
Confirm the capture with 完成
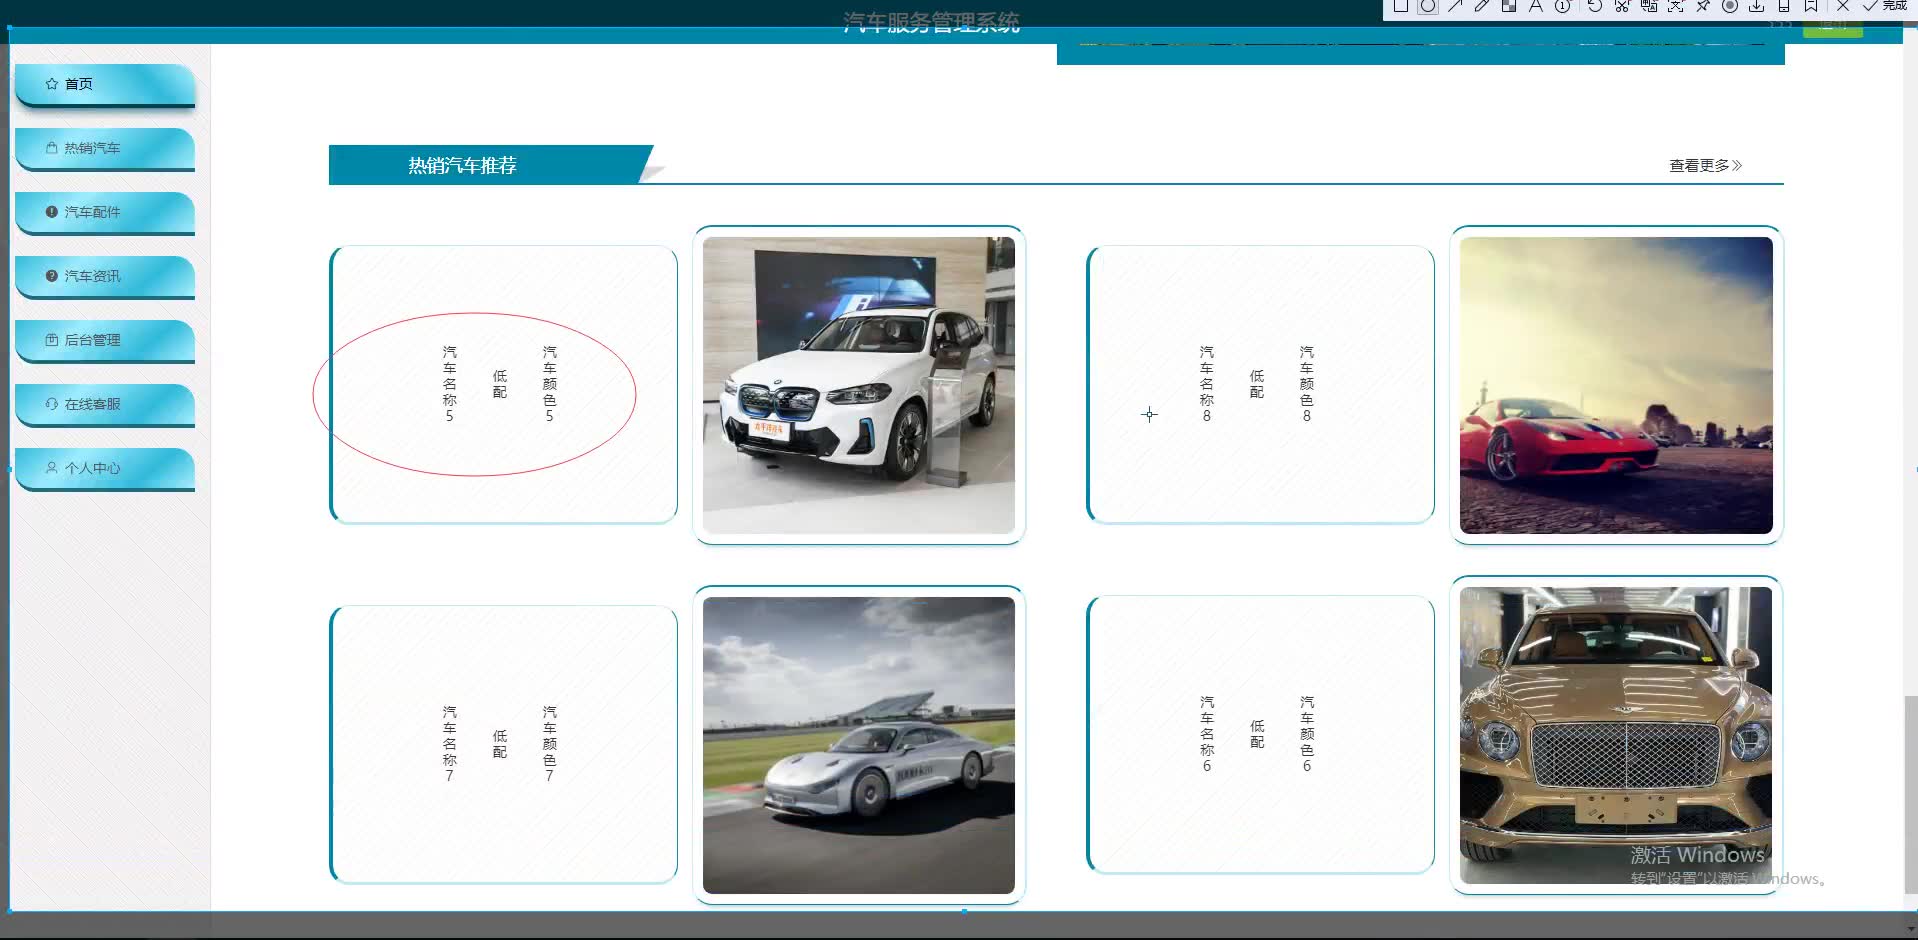click(x=1885, y=6)
